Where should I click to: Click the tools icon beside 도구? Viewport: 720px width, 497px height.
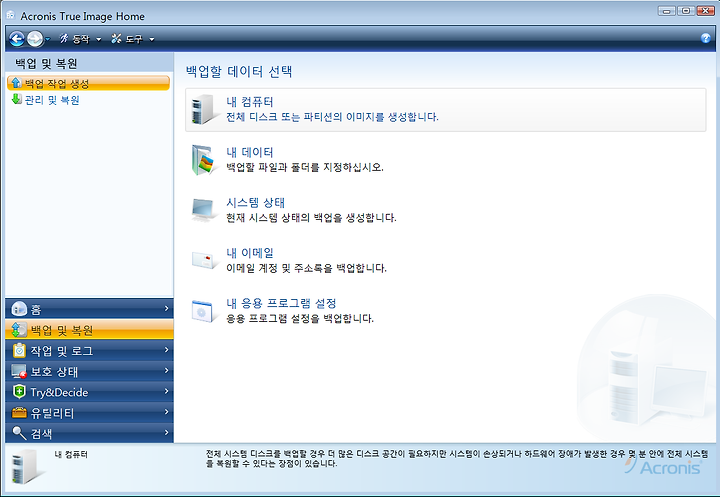[x=117, y=39]
